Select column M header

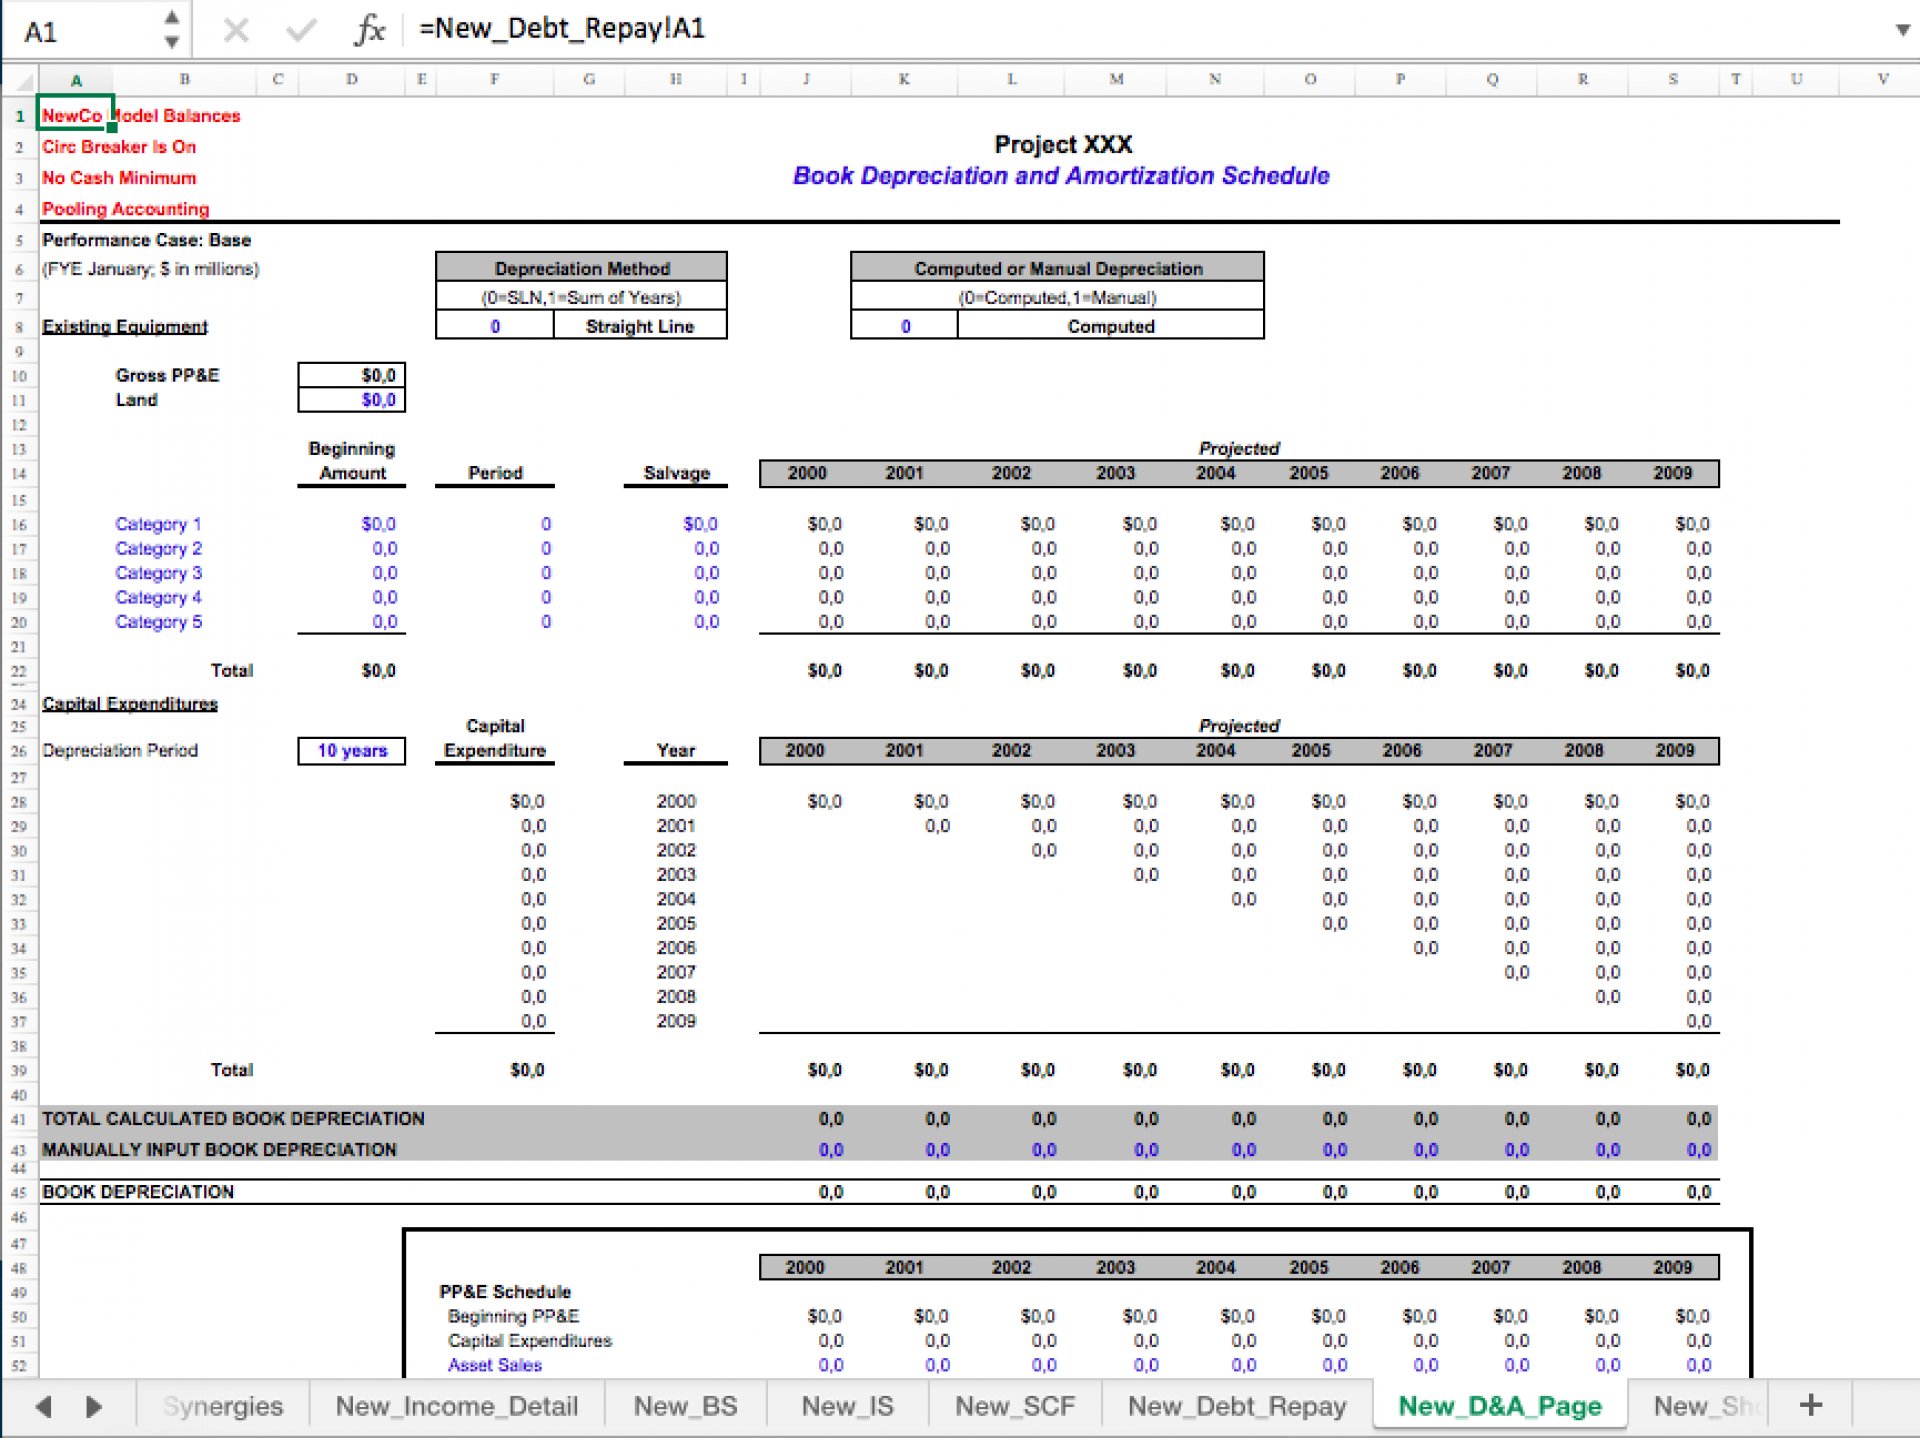1116,79
